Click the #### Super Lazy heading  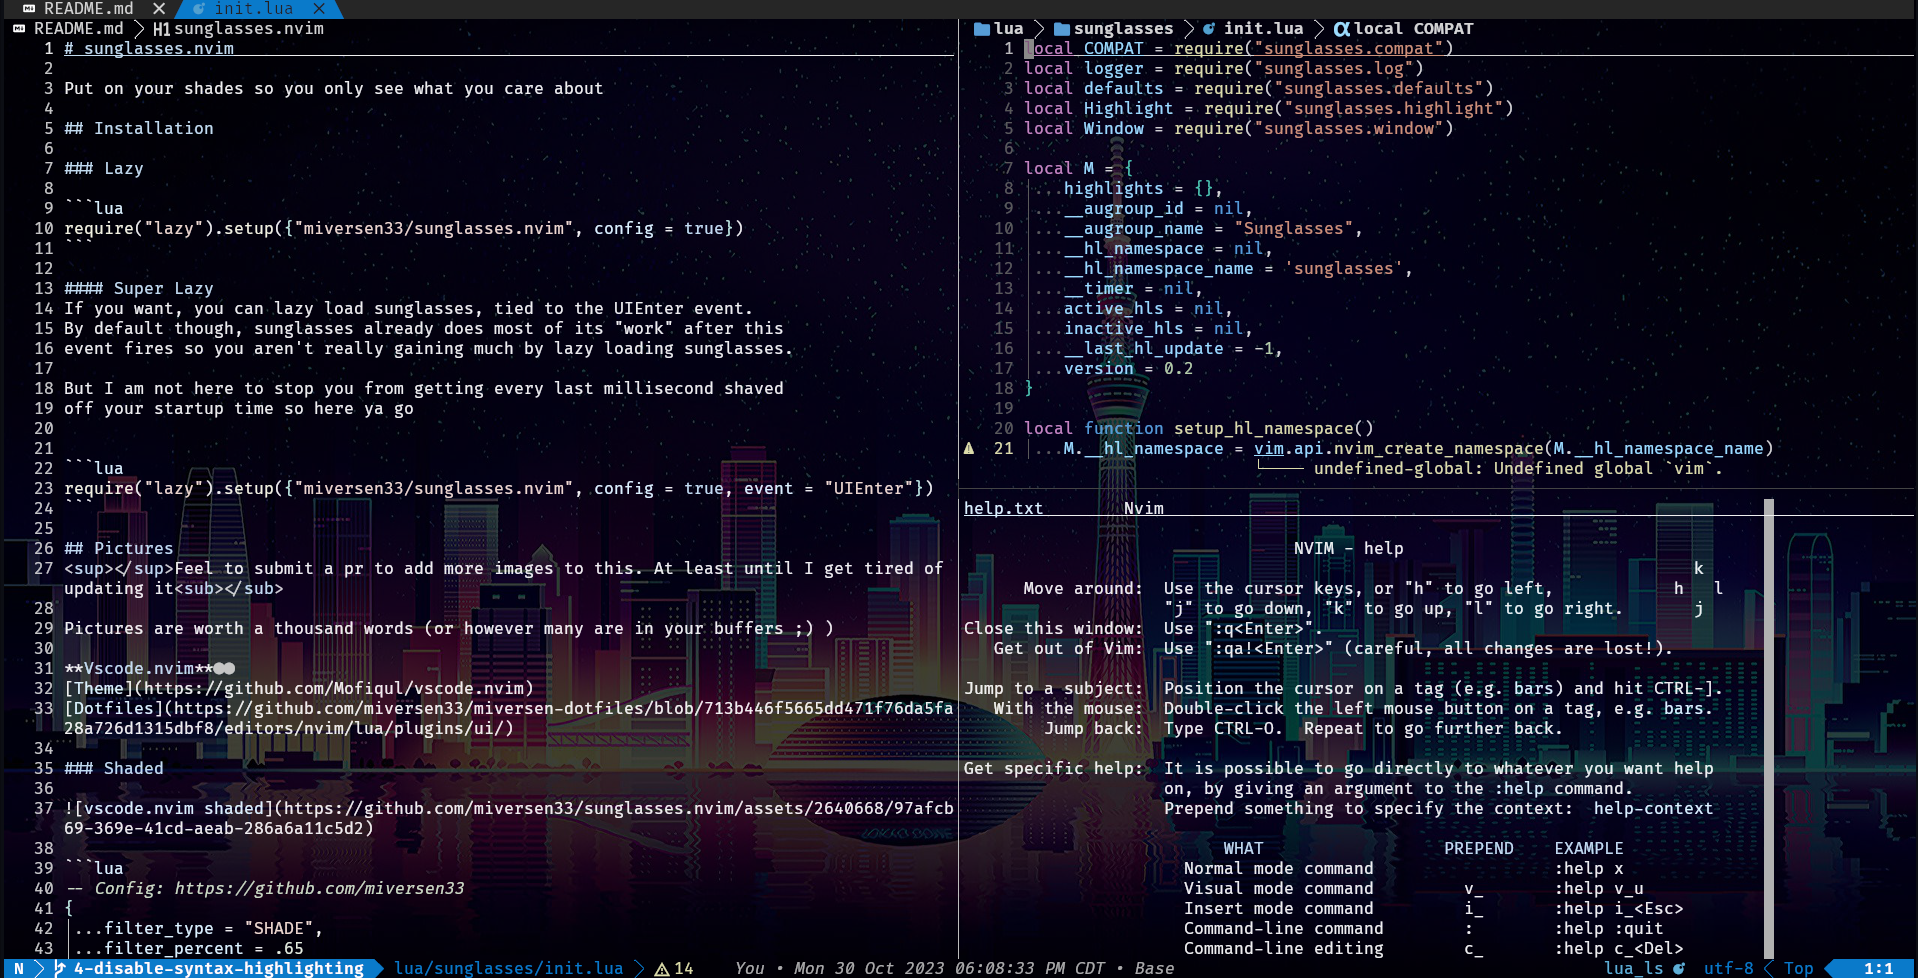click(x=139, y=288)
